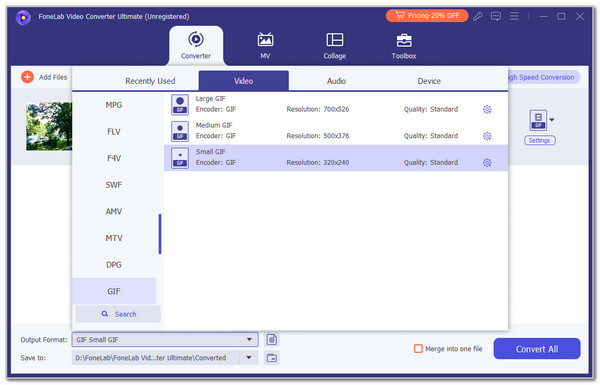This screenshot has width=600, height=385.
Task: Select the Audio format tab
Action: coord(336,81)
